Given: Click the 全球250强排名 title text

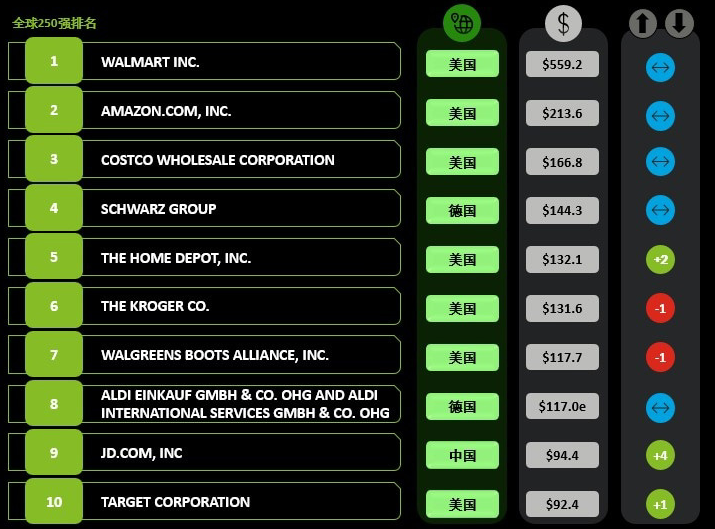Looking at the screenshot, I should click(54, 23).
